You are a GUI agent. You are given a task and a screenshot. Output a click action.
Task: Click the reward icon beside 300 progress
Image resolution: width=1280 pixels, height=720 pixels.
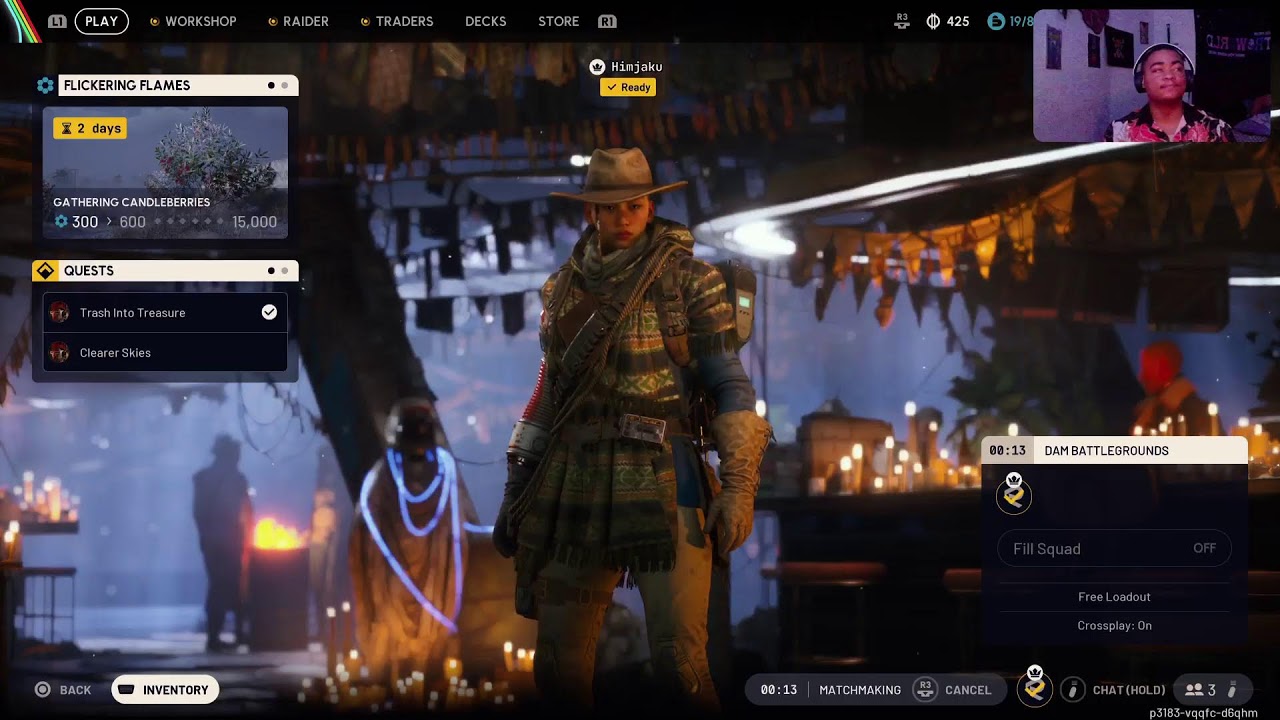coord(61,222)
